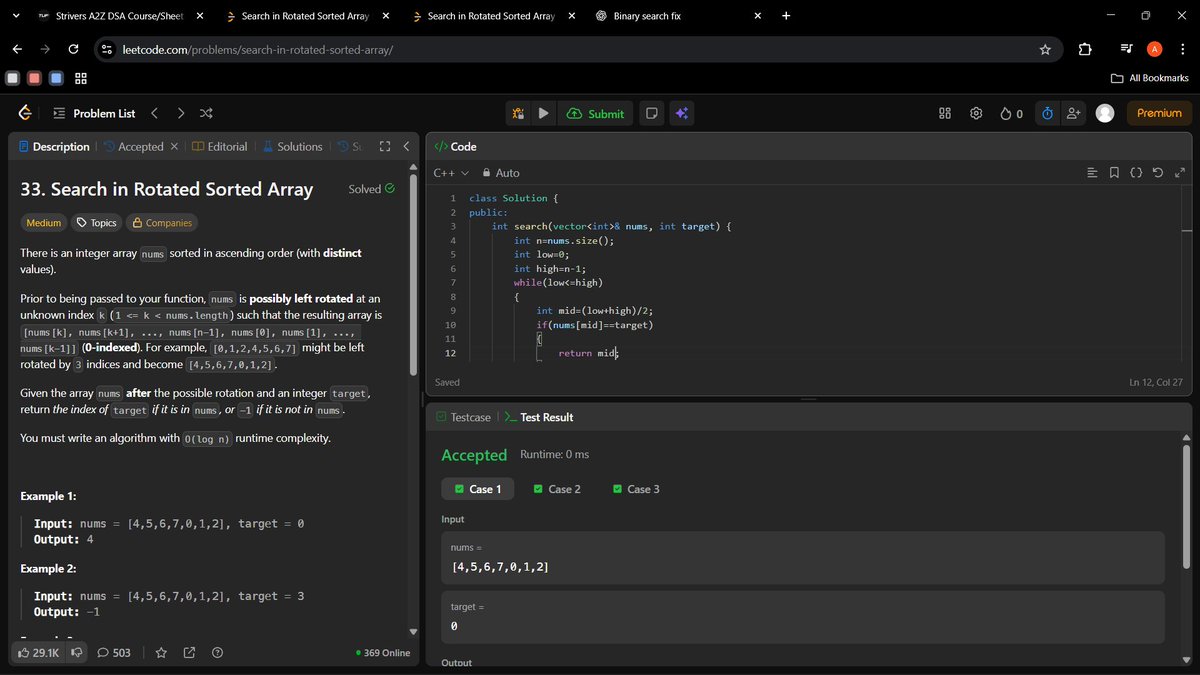Collapse the left description panel chevron
The width and height of the screenshot is (1200, 675).
407,146
